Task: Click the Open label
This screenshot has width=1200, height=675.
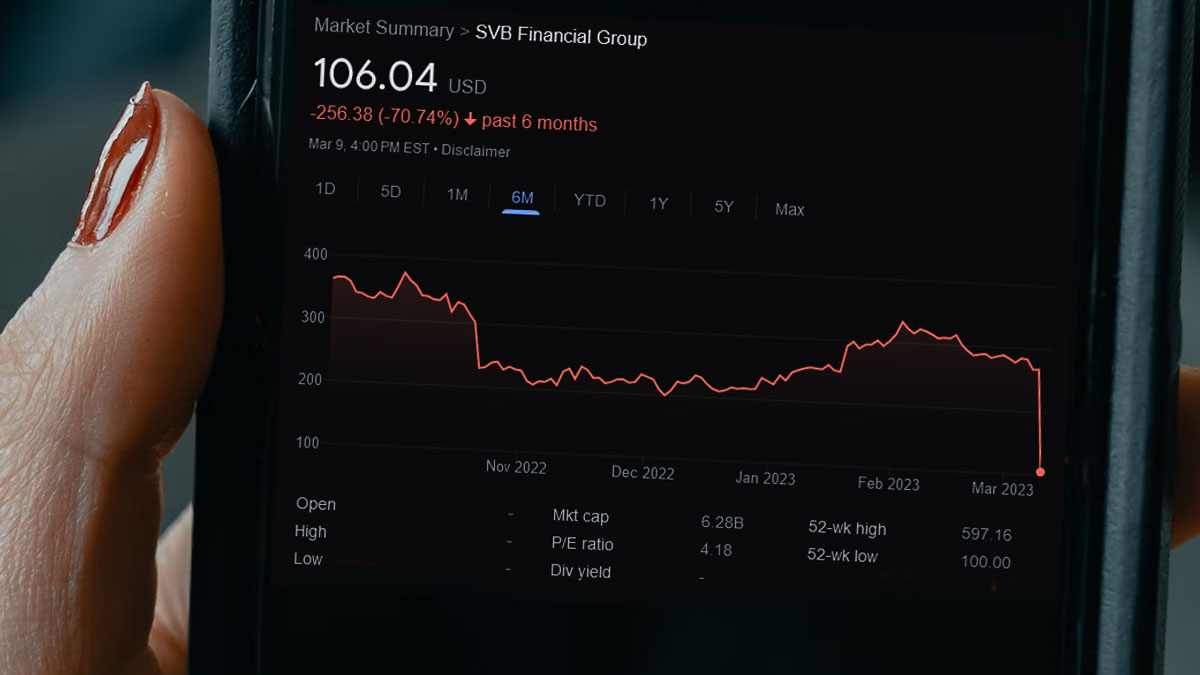Action: (x=316, y=504)
